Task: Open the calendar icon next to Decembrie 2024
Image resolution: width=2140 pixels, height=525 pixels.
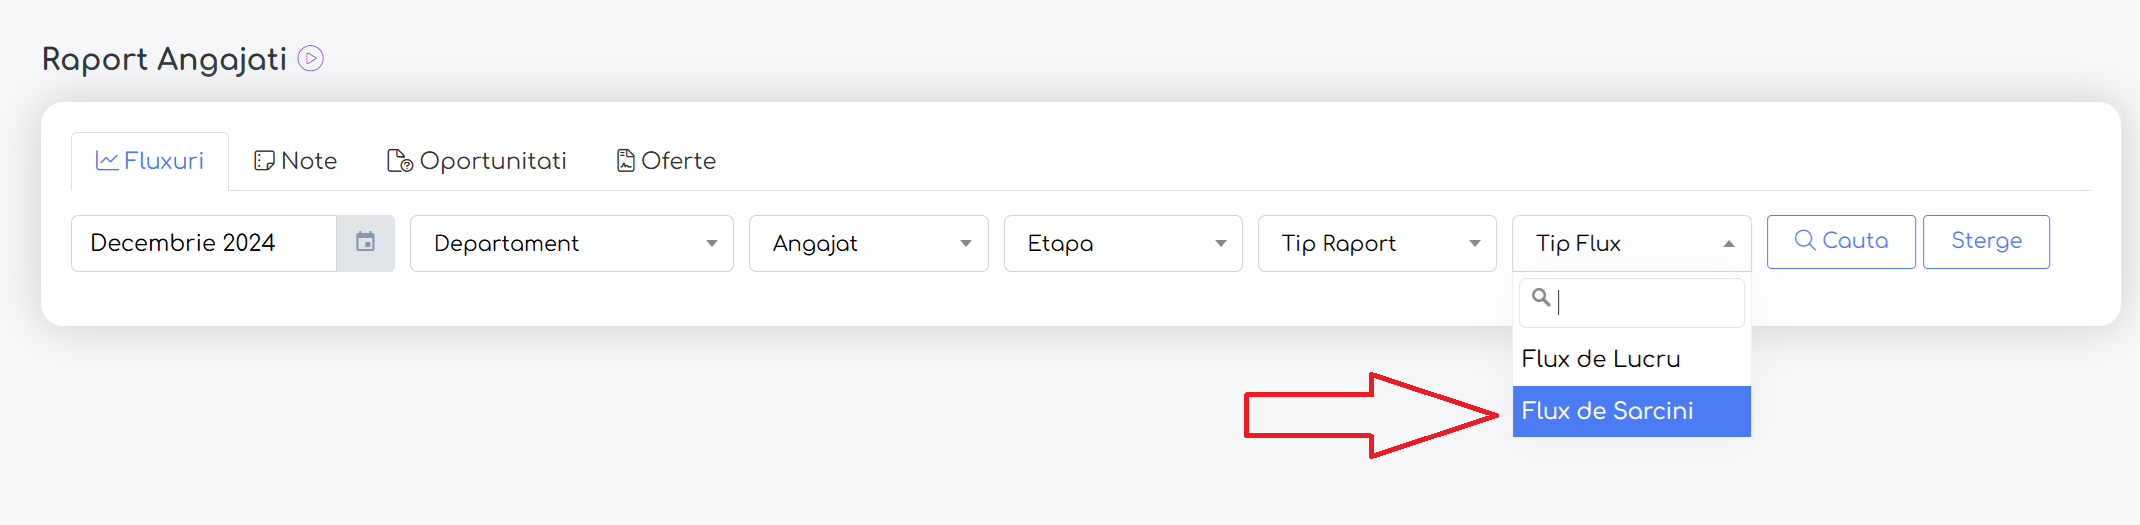Action: tap(365, 242)
